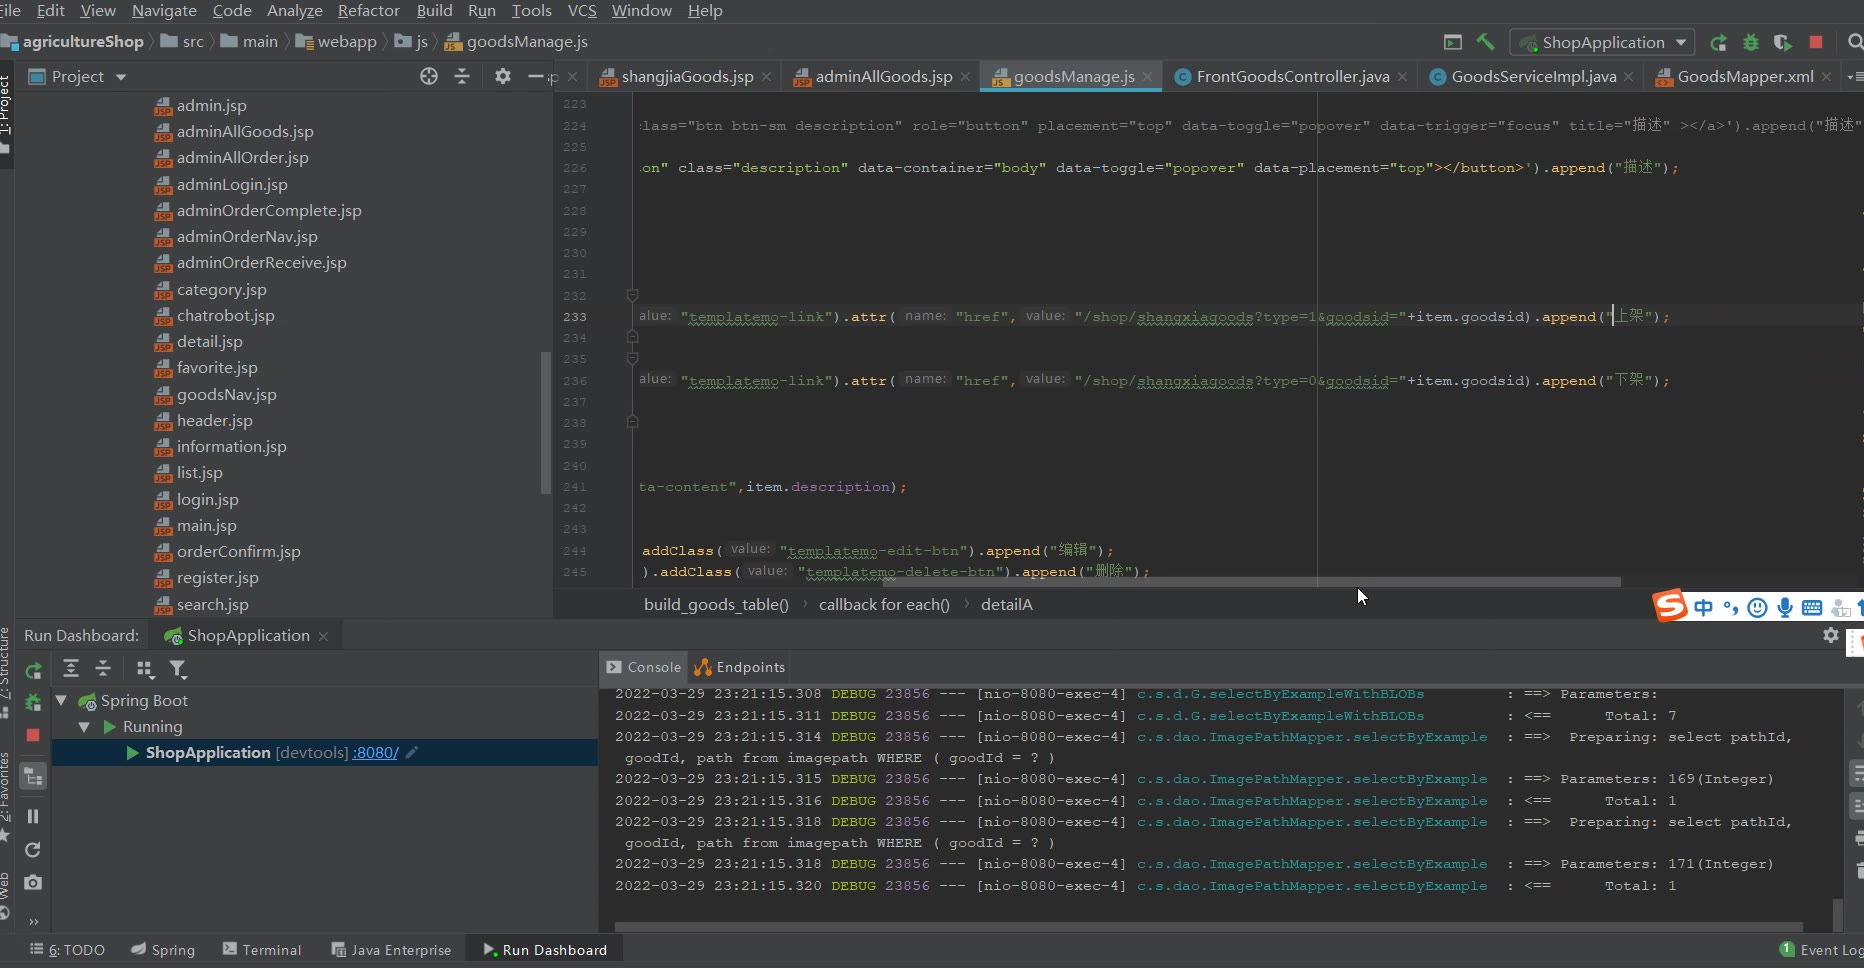Open the Event Log
This screenshot has height=968, width=1864.
click(x=1821, y=950)
